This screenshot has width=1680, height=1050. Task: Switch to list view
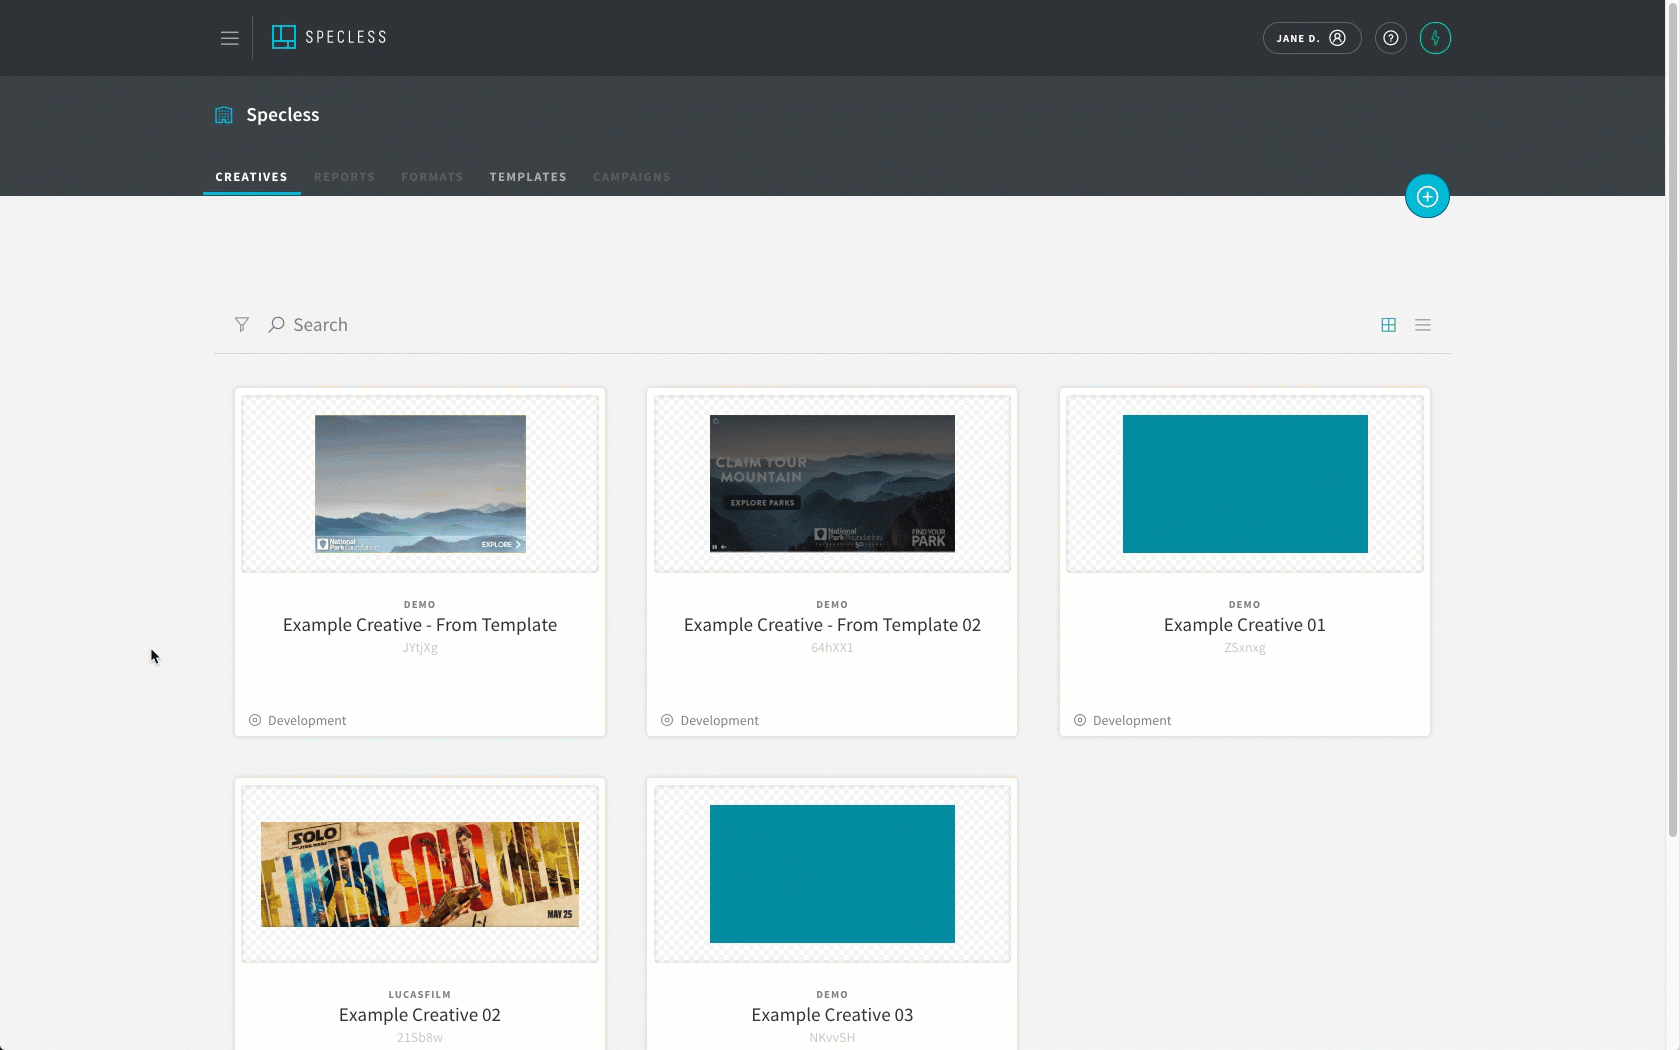tap(1423, 325)
